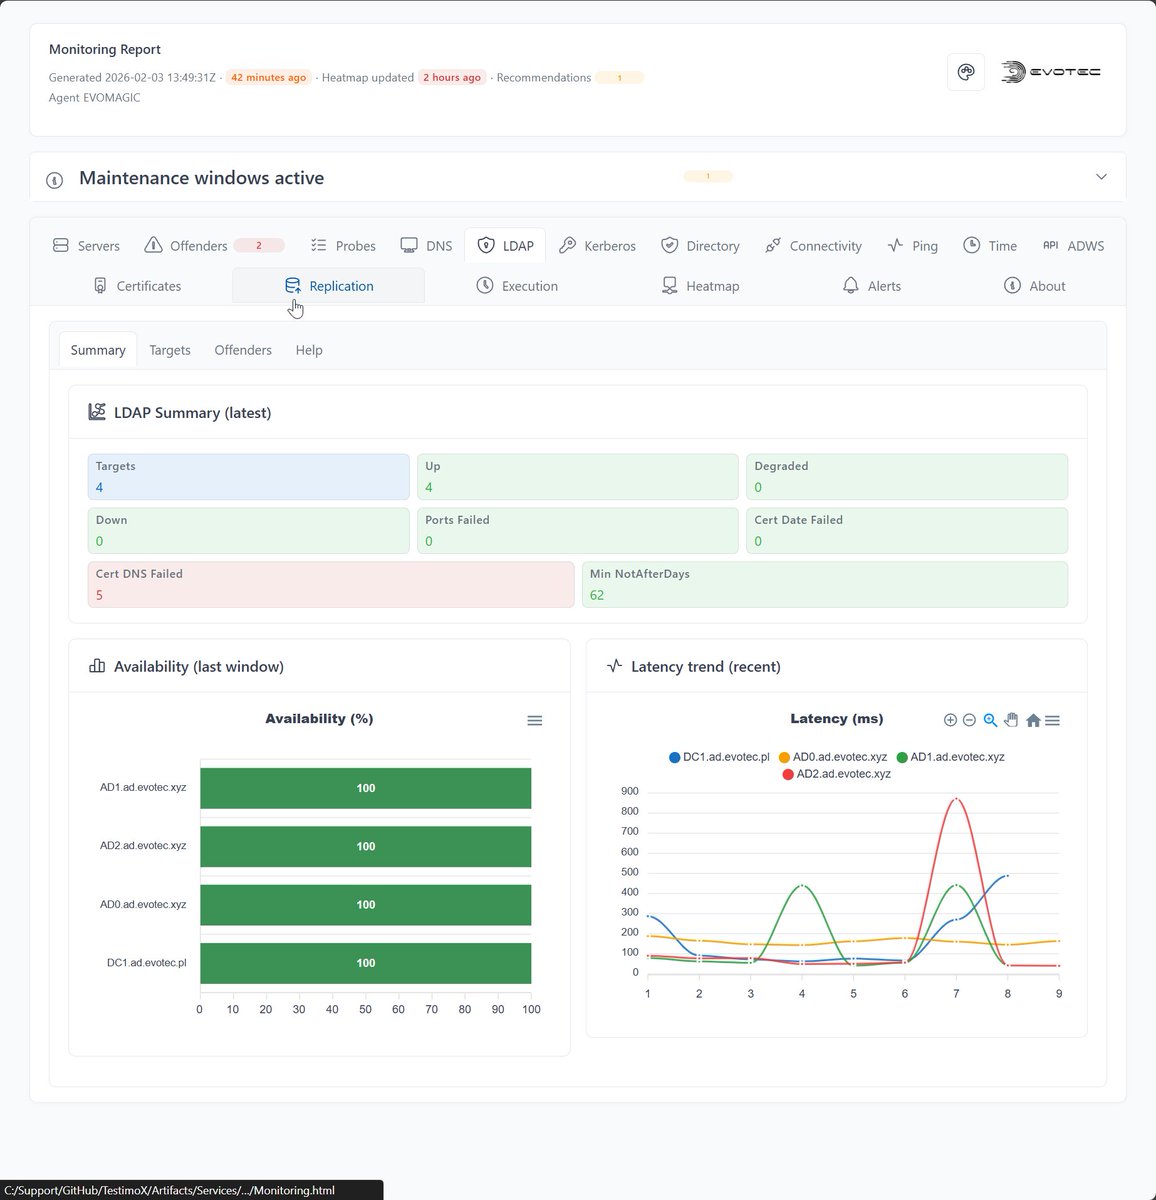Open the Time tab
1156x1200 pixels.
click(x=990, y=246)
